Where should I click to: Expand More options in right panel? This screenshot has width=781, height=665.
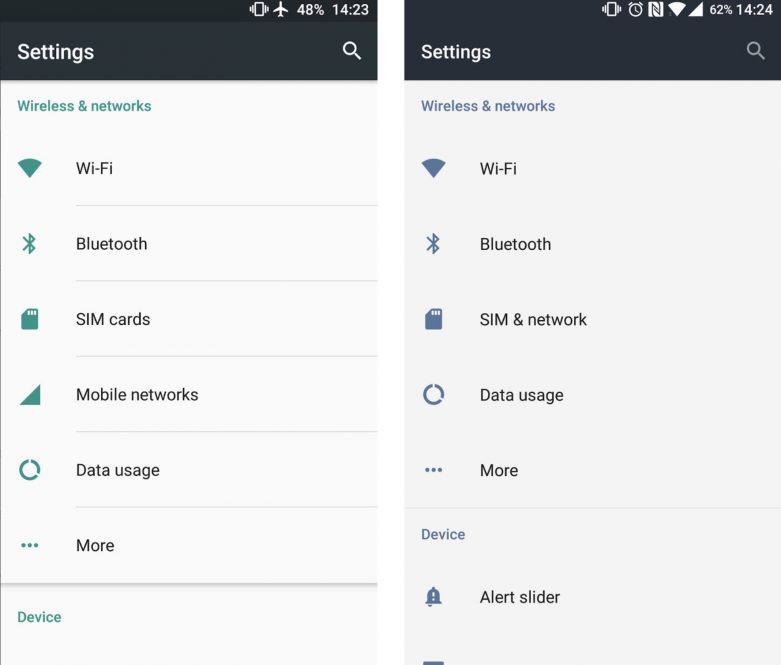[592, 470]
